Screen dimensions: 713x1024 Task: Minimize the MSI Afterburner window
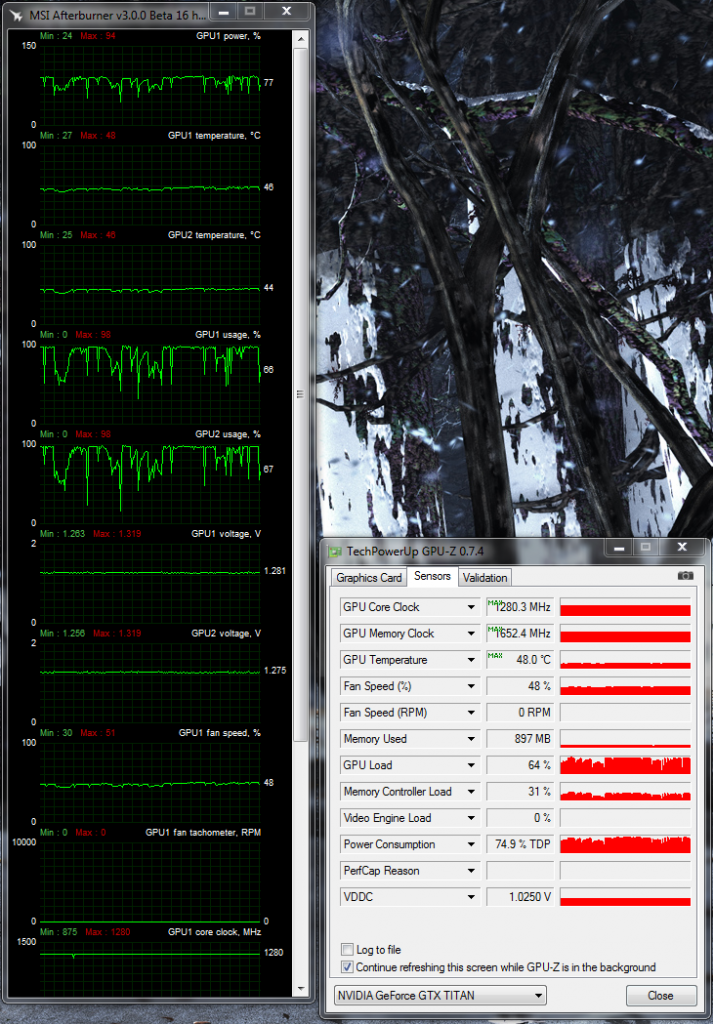click(x=221, y=10)
